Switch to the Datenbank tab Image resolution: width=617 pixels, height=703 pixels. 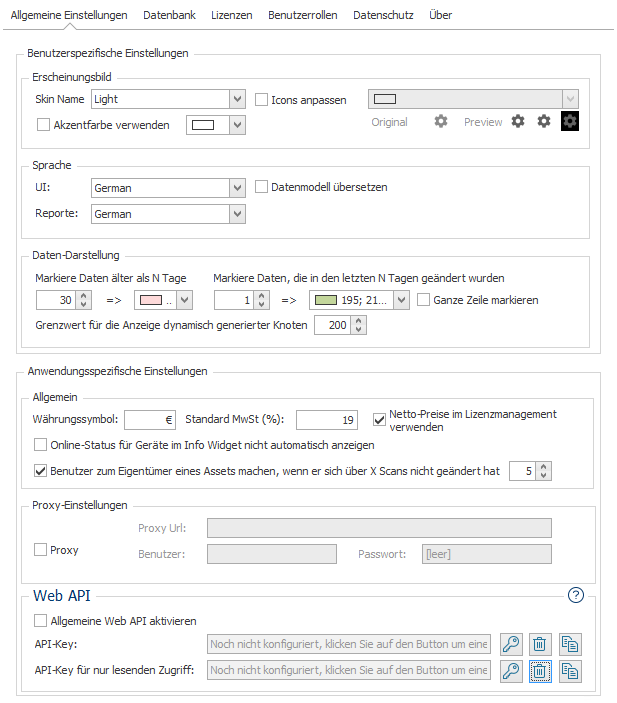click(169, 15)
